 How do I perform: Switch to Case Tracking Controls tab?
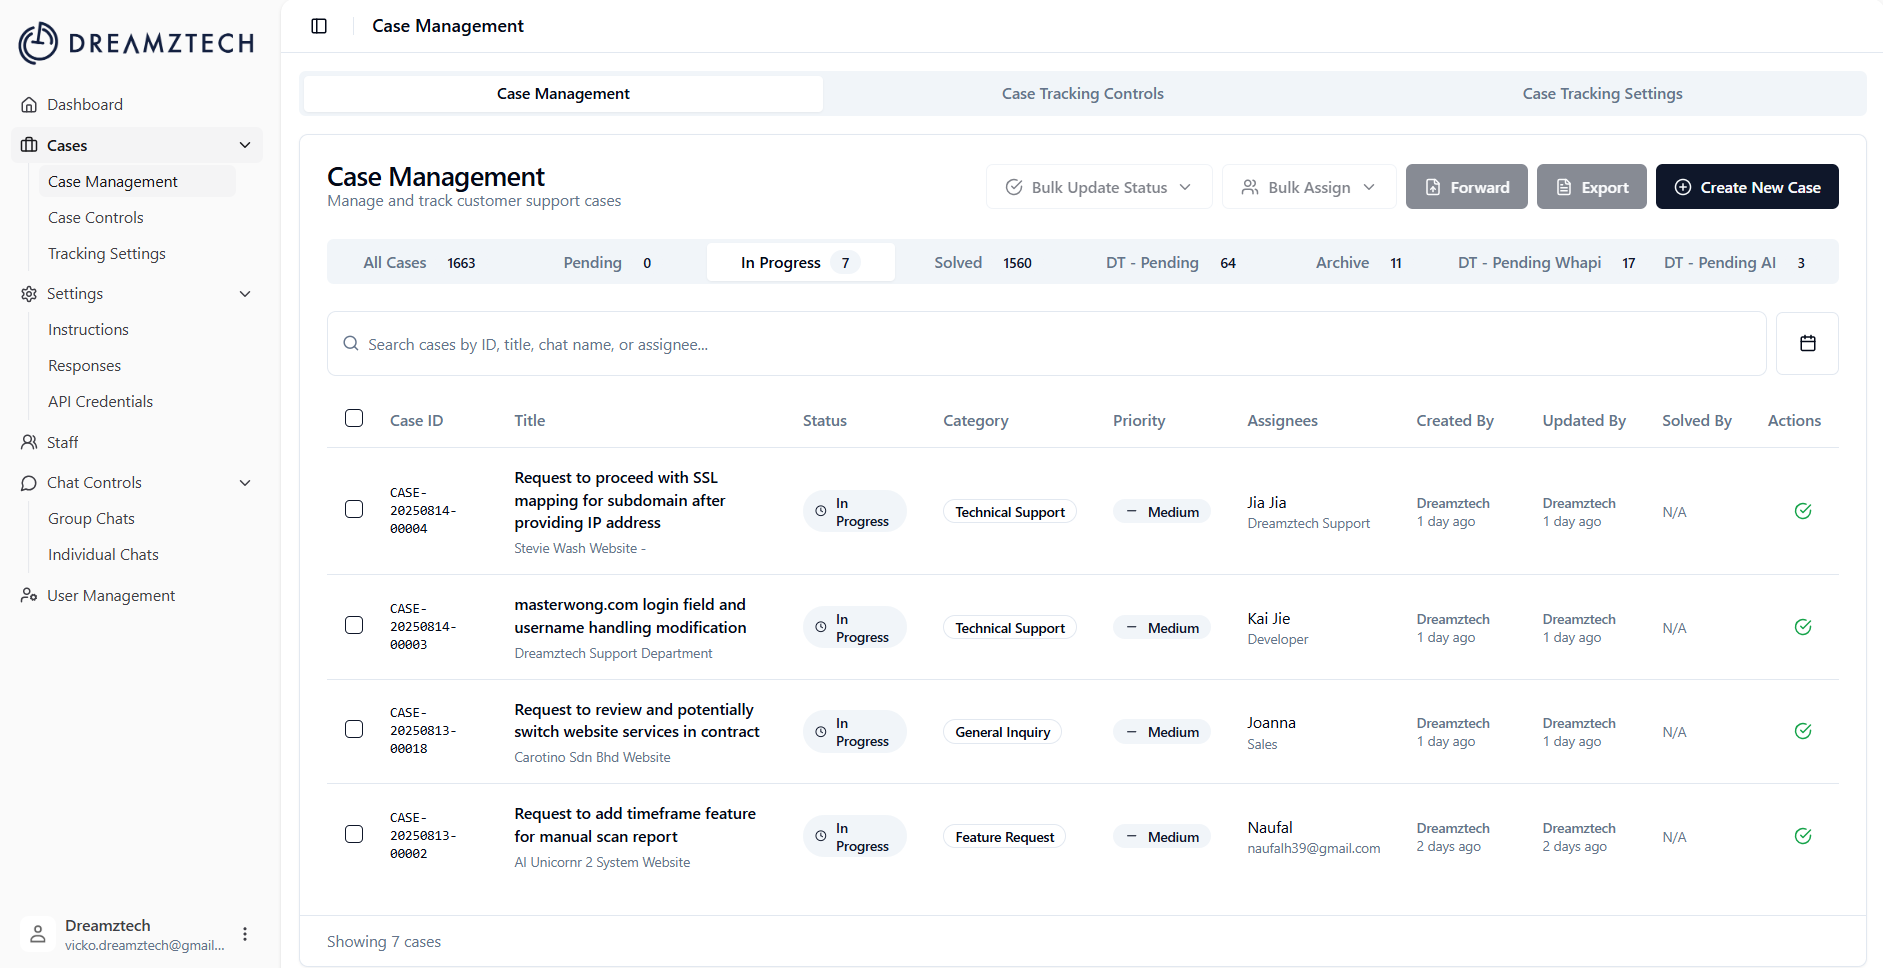point(1082,94)
